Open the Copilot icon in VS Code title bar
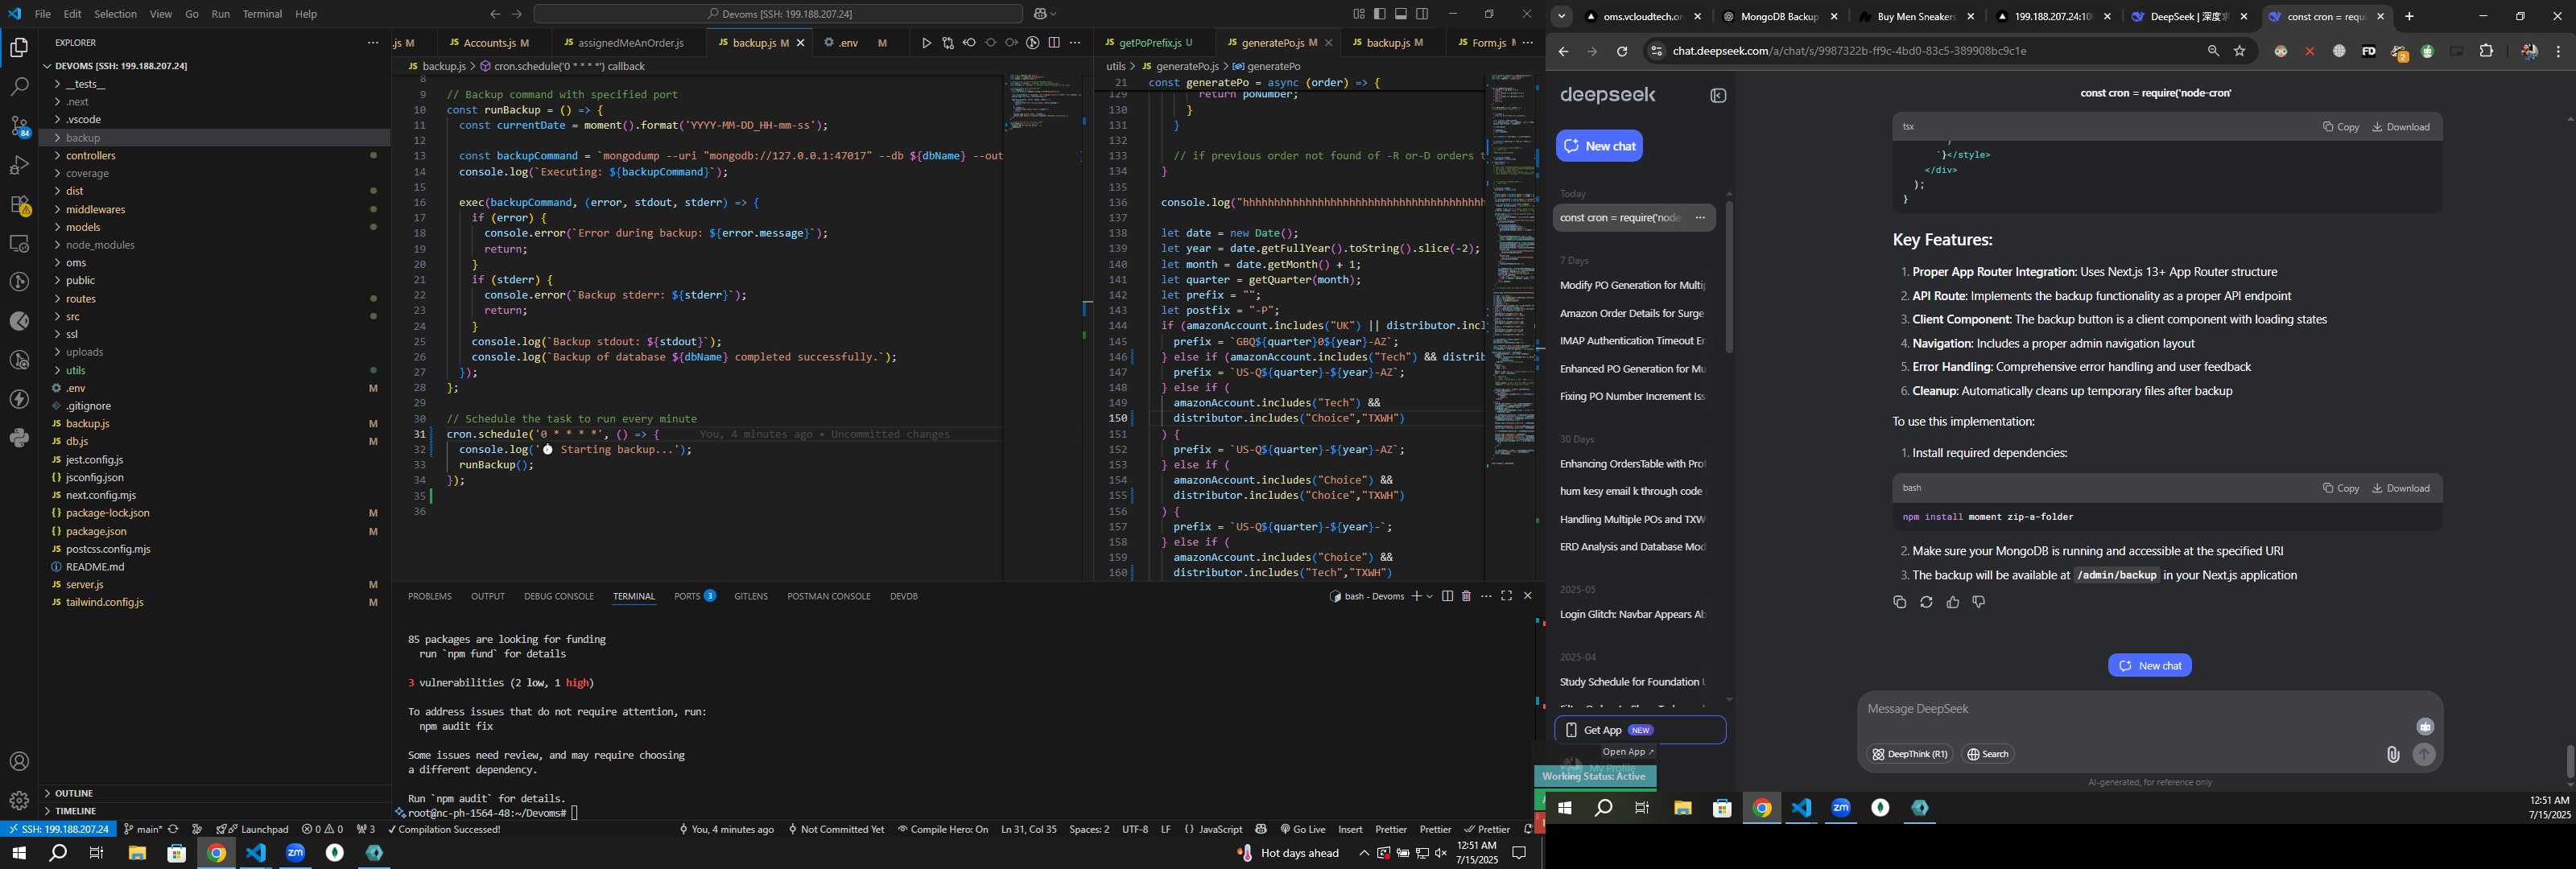Viewport: 2576px width, 869px height. pos(1041,14)
